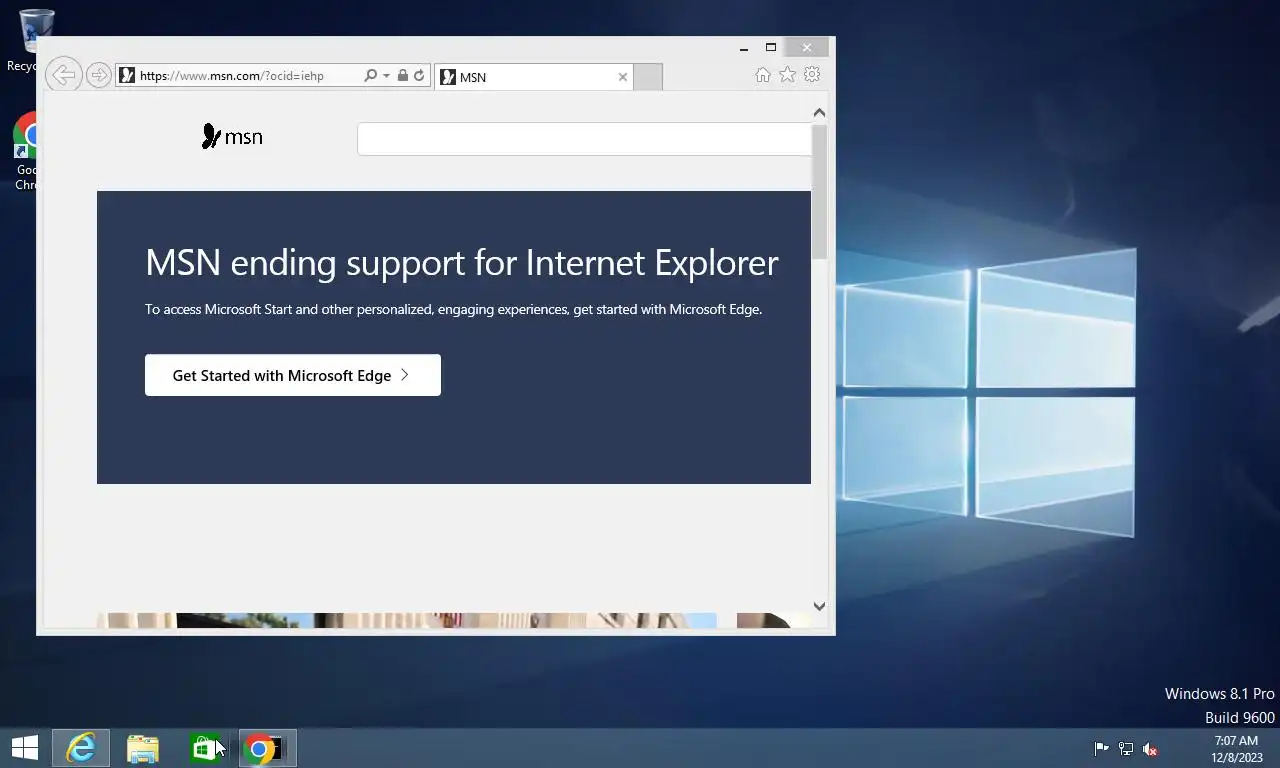Open the Windows Start button
Viewport: 1280px width, 768px height.
[x=25, y=748]
